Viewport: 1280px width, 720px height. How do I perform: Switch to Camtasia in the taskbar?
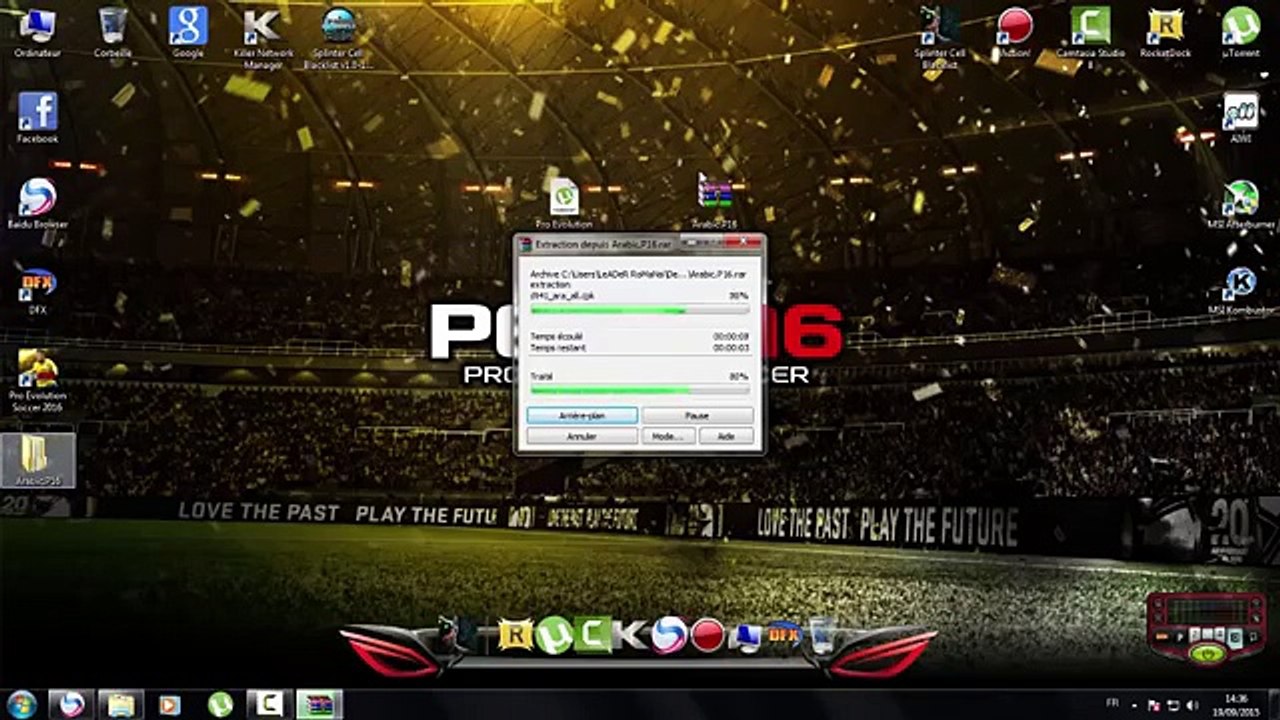268,704
